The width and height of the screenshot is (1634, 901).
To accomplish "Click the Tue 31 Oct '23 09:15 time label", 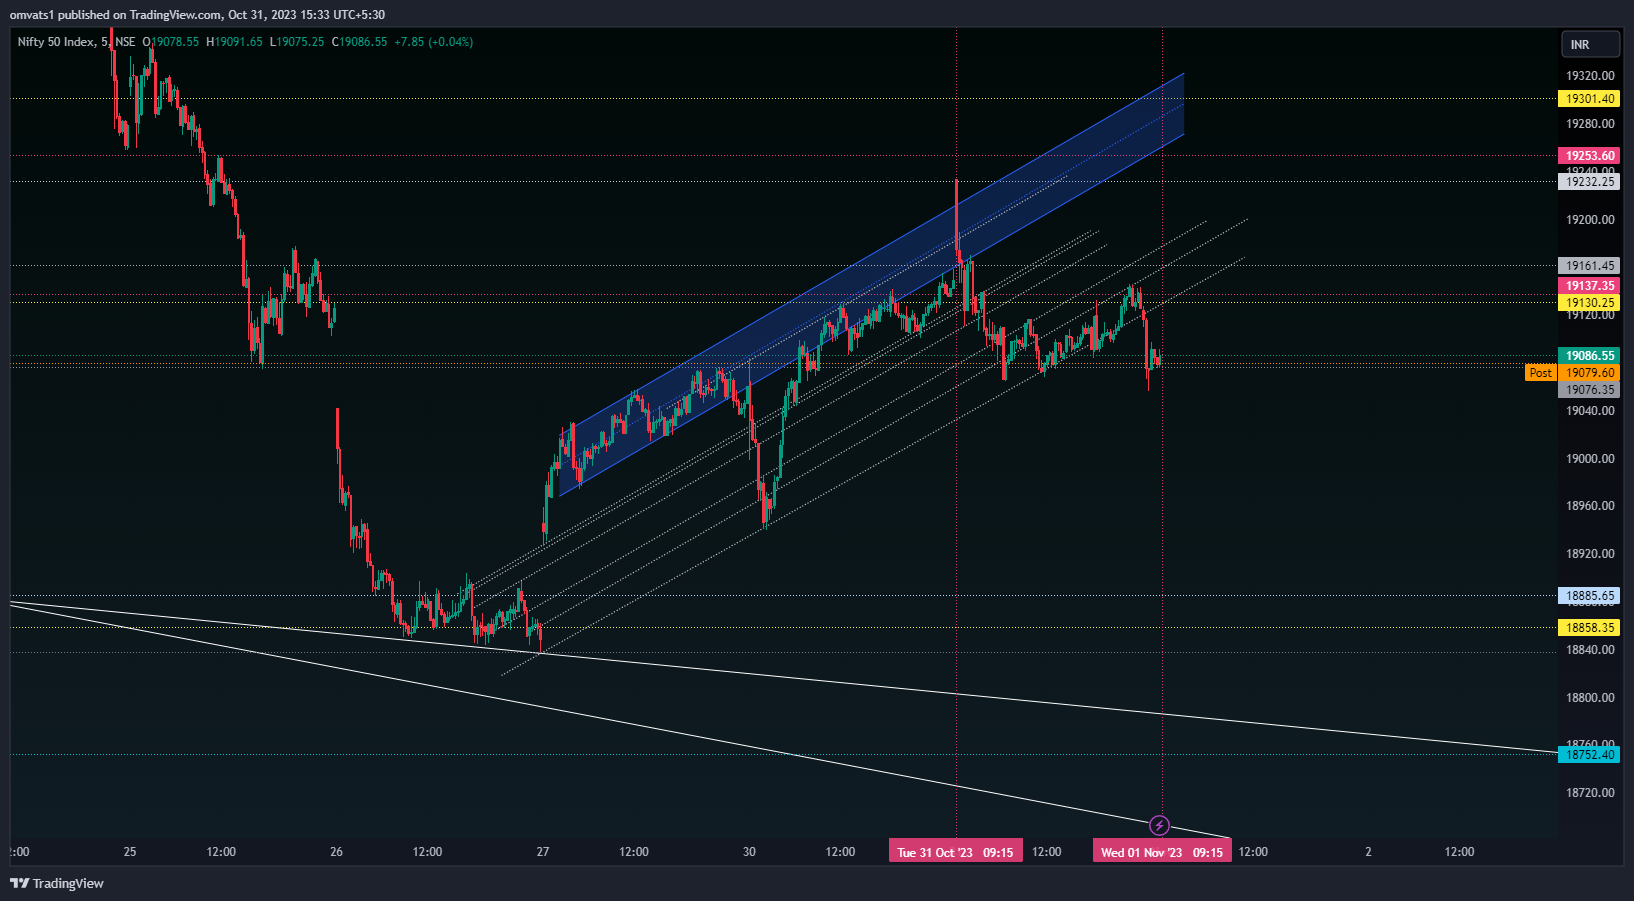I will tap(956, 852).
